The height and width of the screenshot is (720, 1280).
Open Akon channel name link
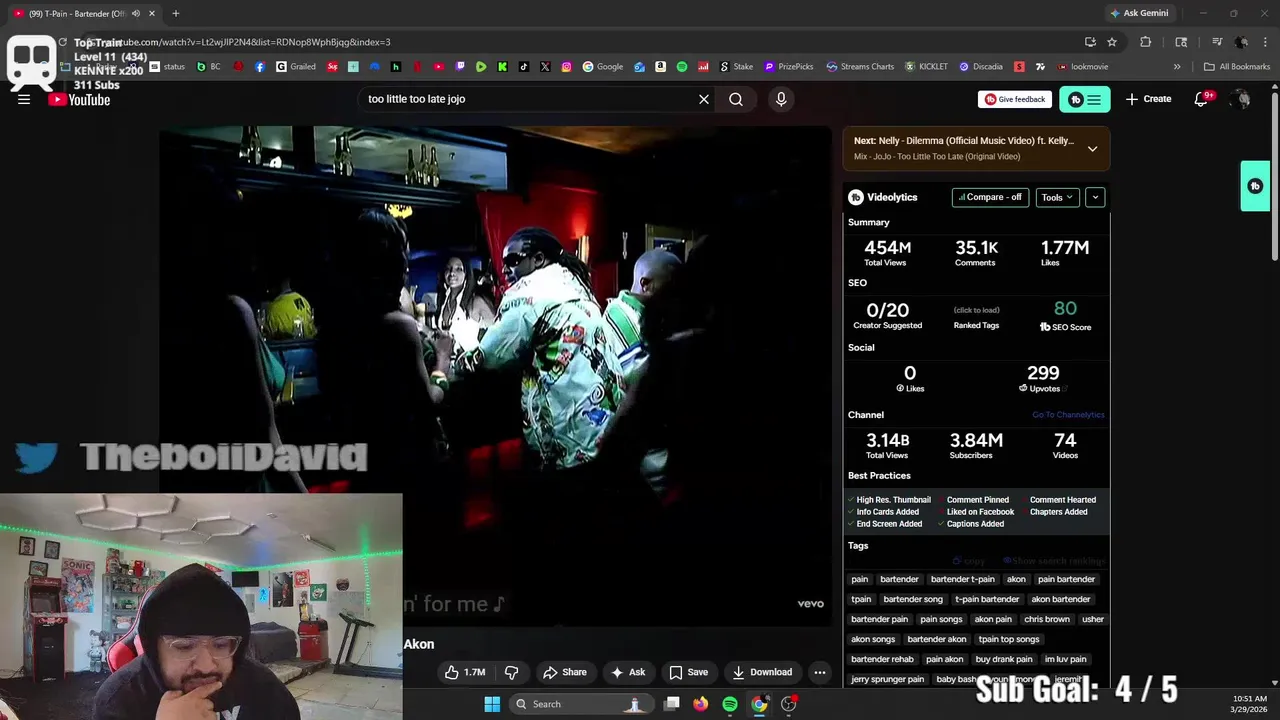(x=419, y=644)
